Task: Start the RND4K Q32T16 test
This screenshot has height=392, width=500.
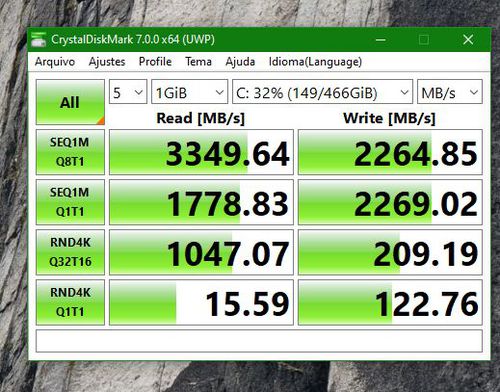Action: pyautogui.click(x=70, y=252)
